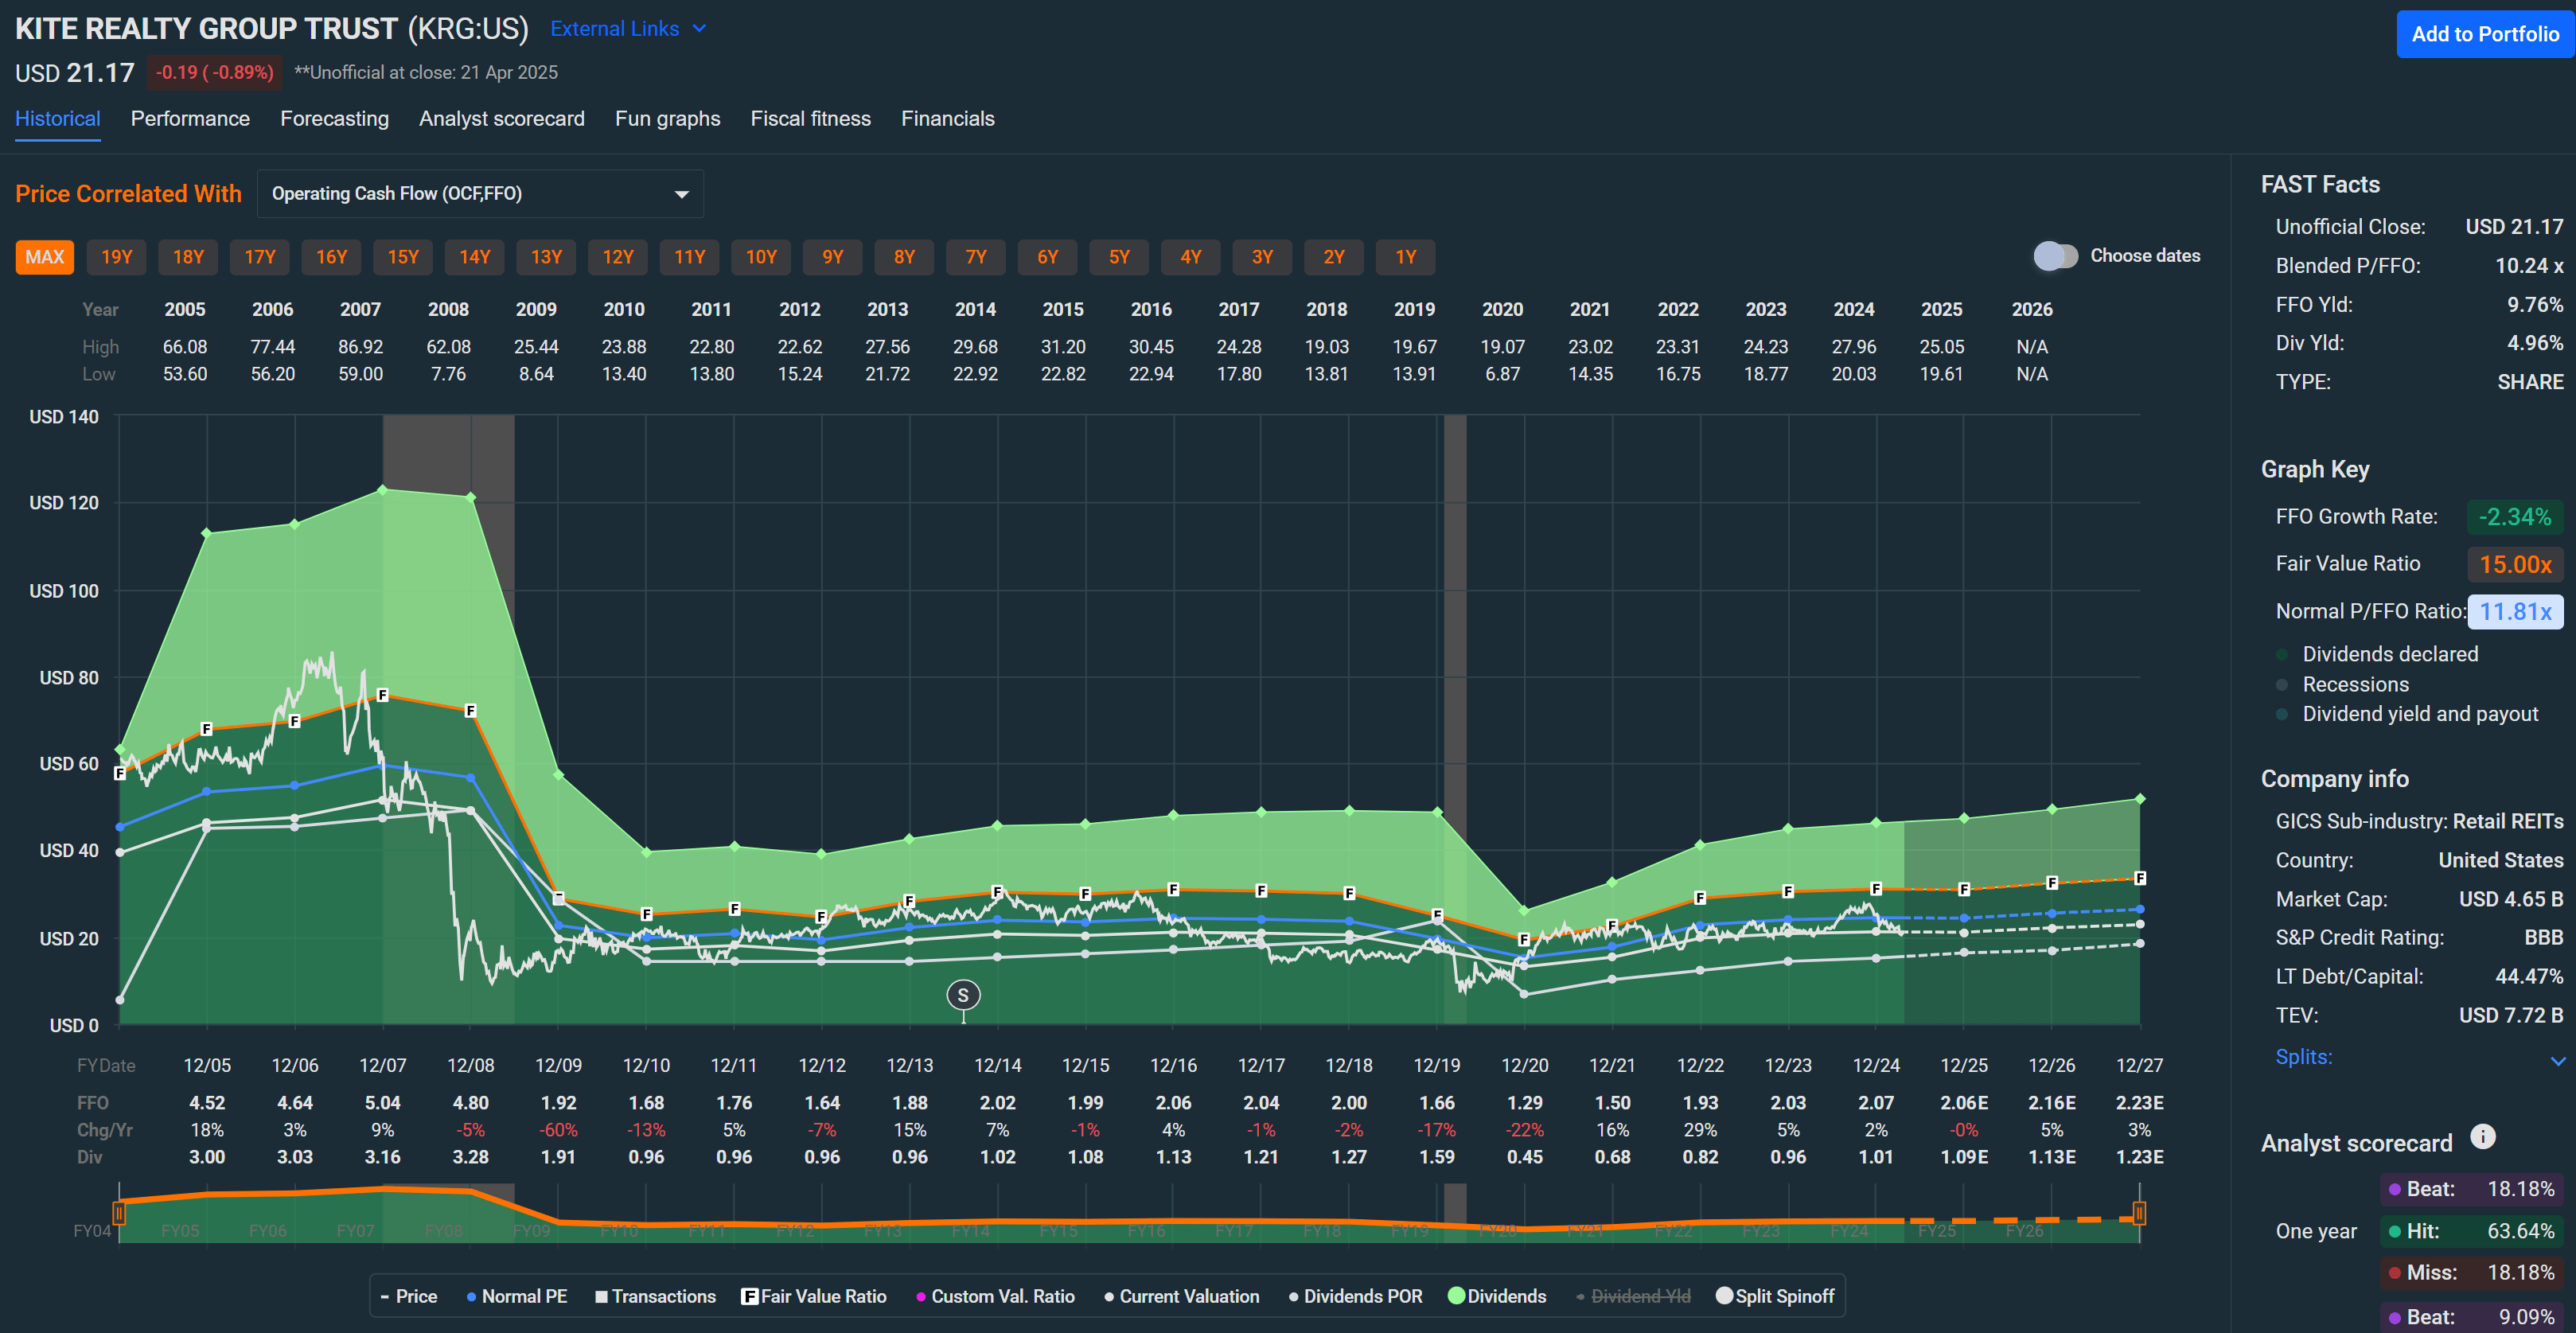Switch to the Forecasting tab
The image size is (2576, 1333).
click(335, 118)
